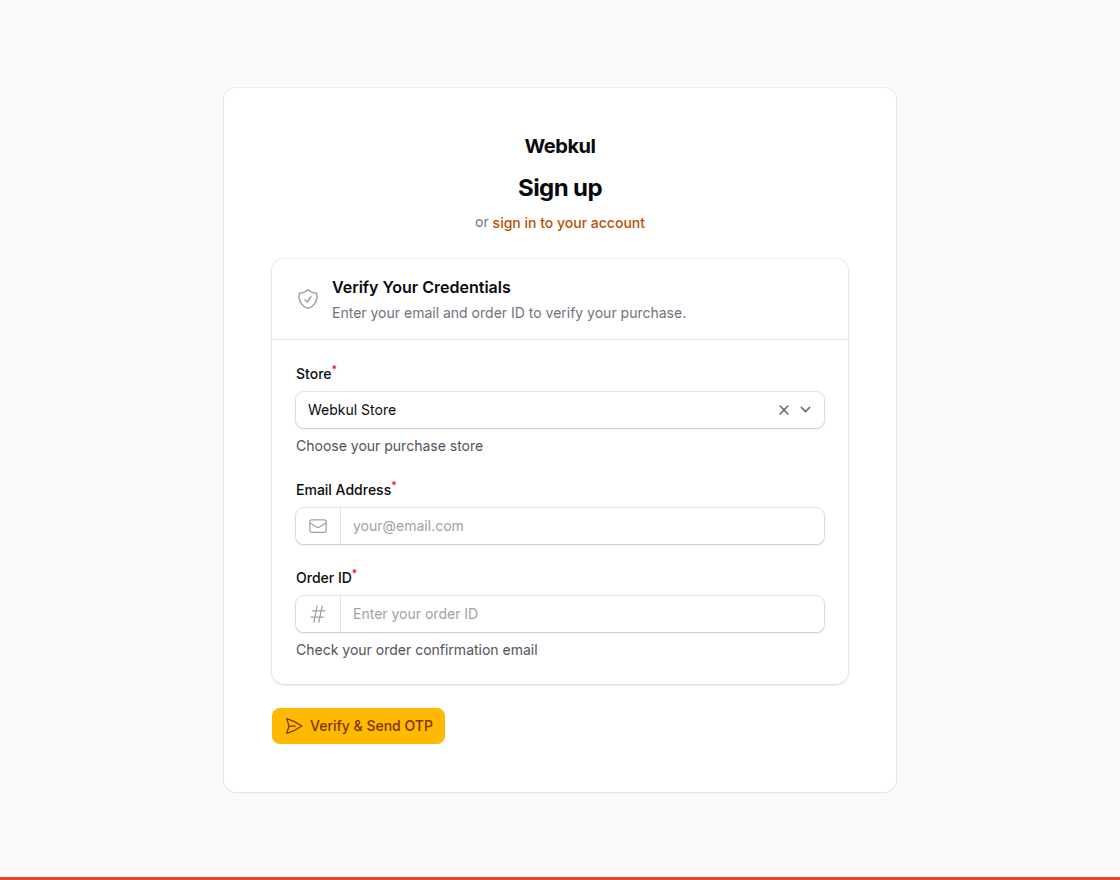
Task: Click the red asterisk beside Email Address
Action: 393,482
